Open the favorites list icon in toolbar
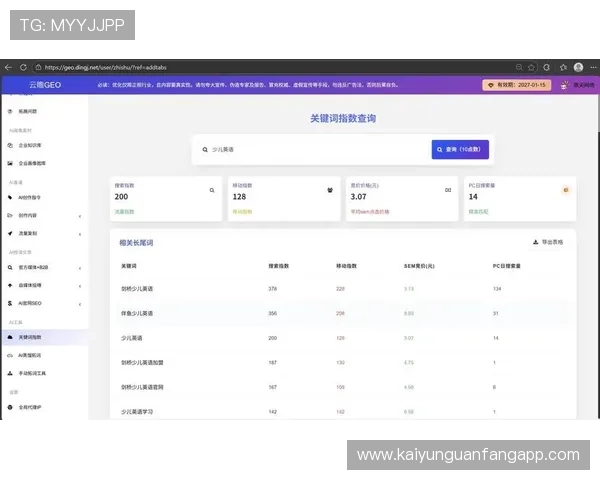Viewport: 600px width, 480px height. [x=563, y=67]
